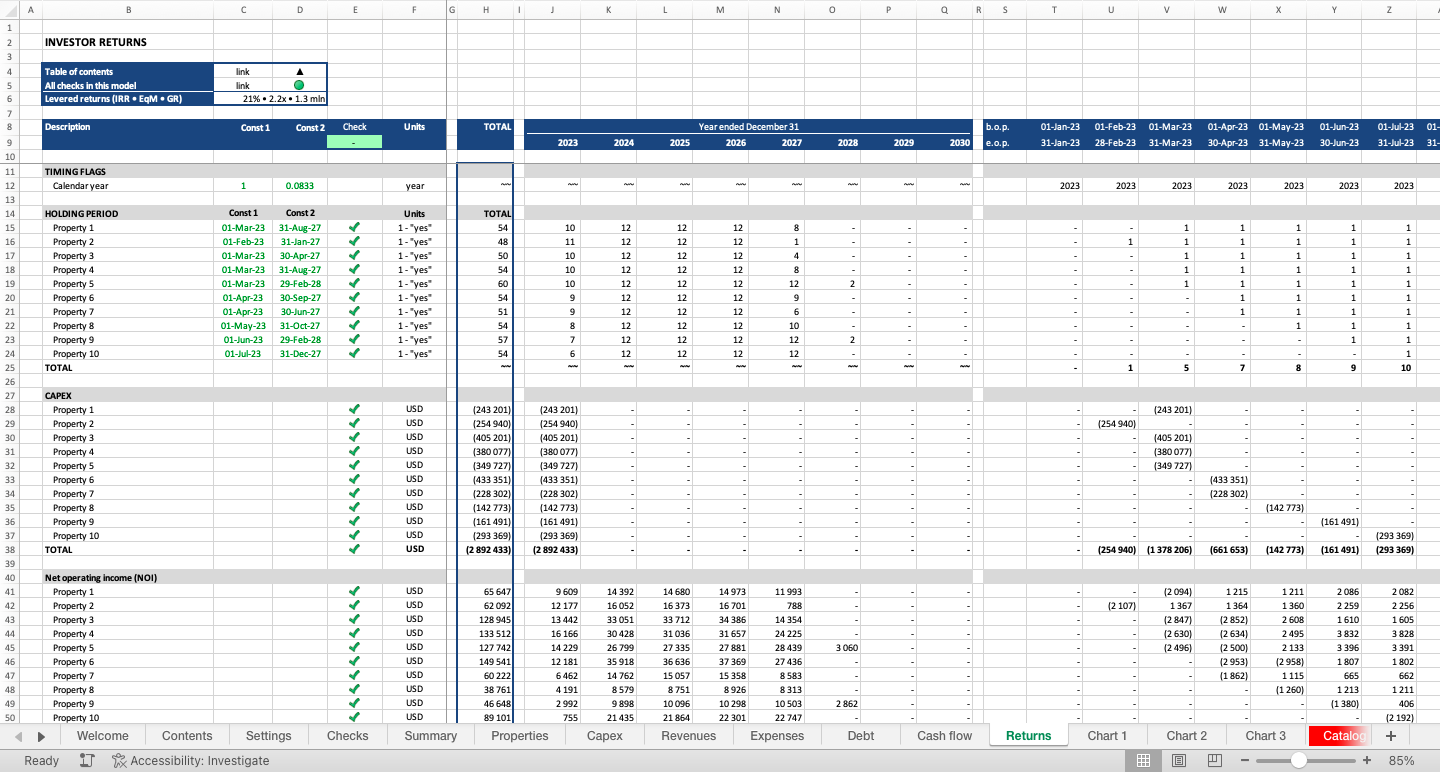Select the Returns sheet tab
Image resolution: width=1440 pixels, height=772 pixels.
1029,736
